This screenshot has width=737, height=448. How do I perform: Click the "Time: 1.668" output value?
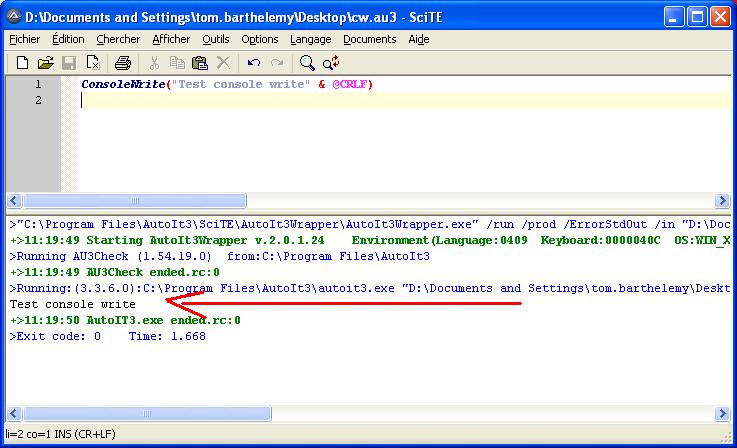click(x=167, y=336)
